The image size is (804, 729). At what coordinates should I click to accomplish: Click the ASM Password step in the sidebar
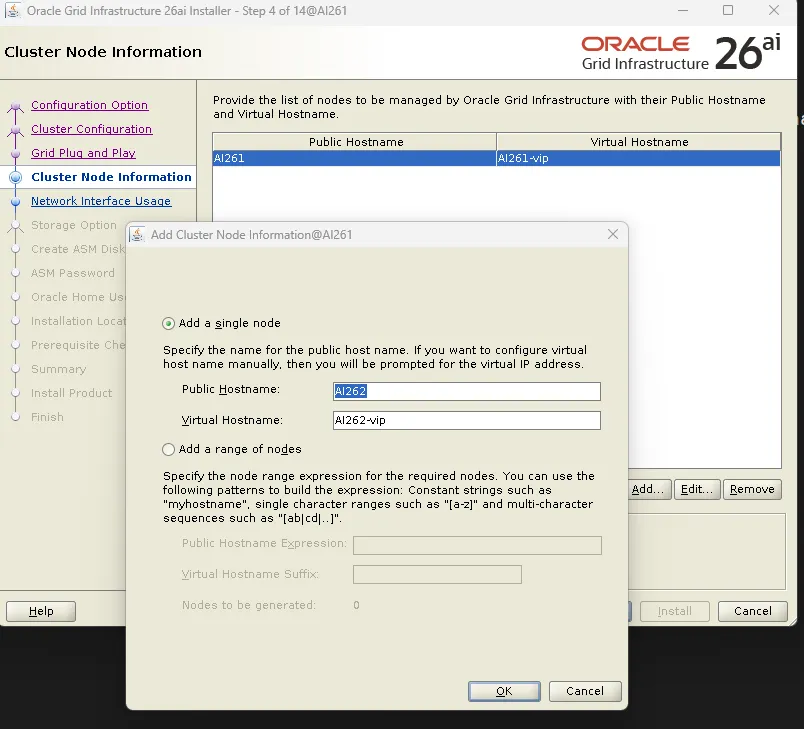tap(73, 273)
